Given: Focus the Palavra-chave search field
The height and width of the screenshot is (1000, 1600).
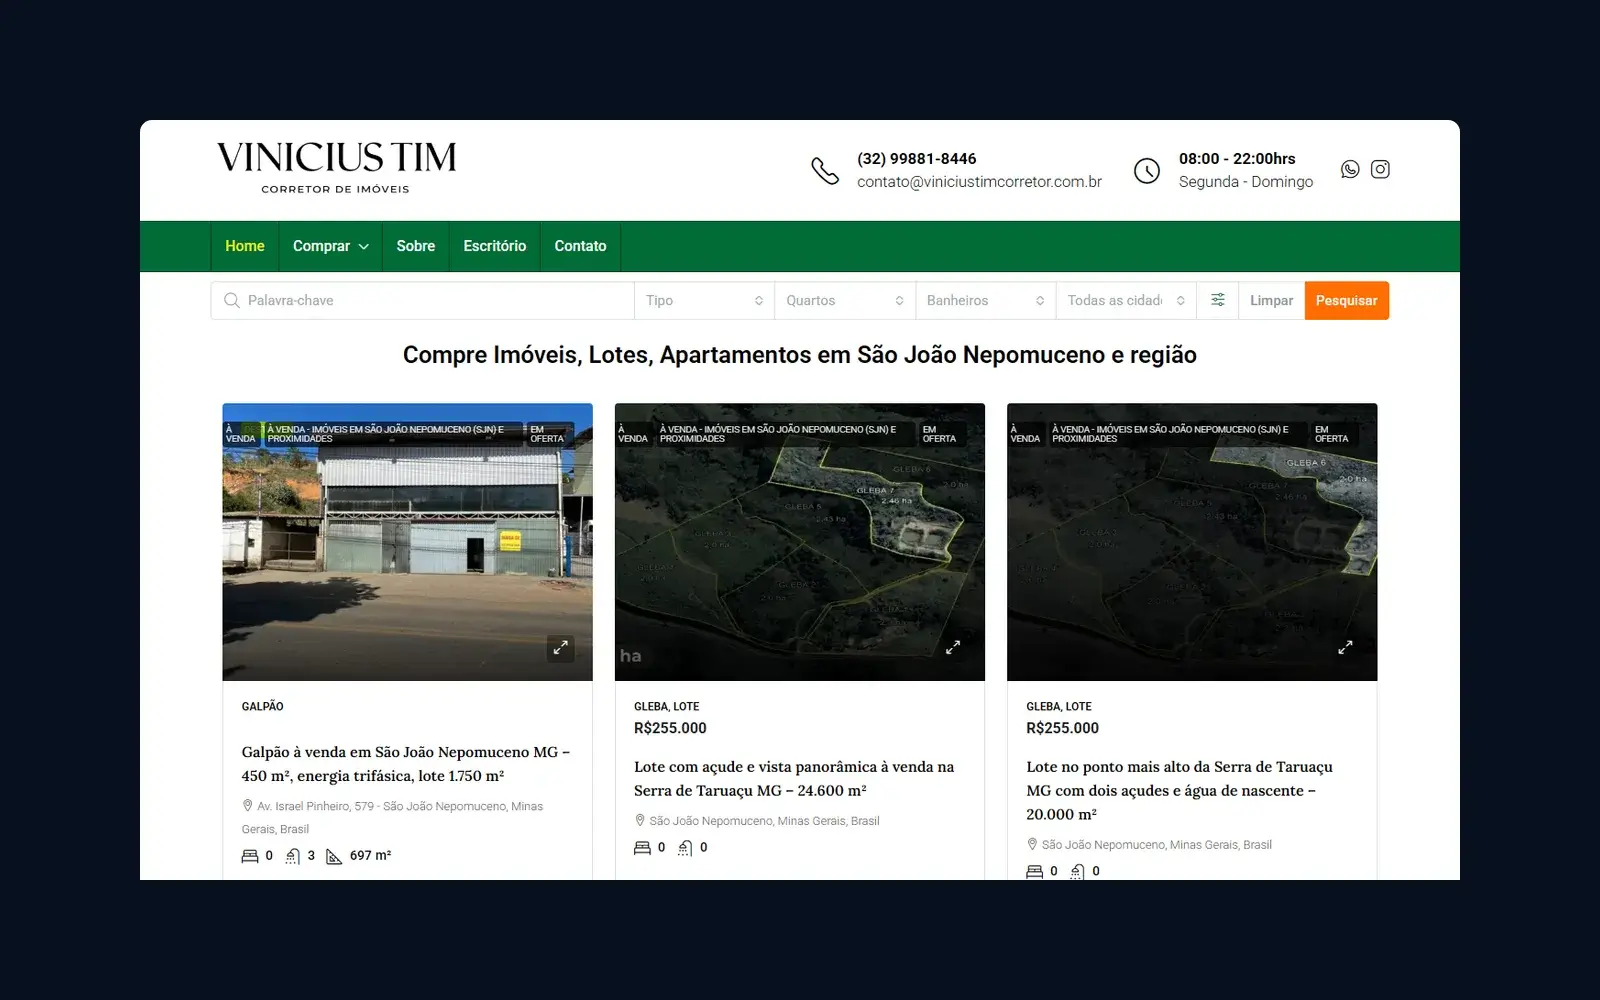Looking at the screenshot, I should [423, 300].
